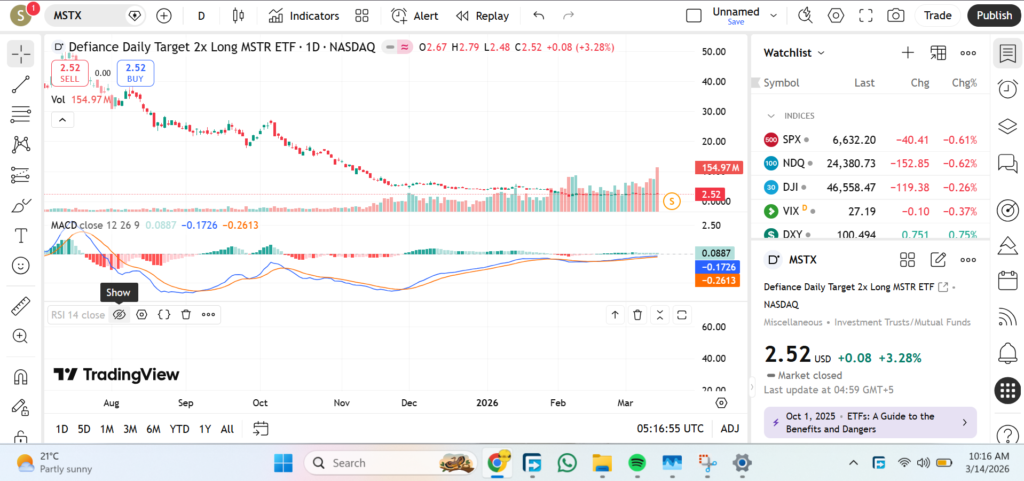Screen dimensions: 1024x481
Task: Open the candlestick chart type icon
Action: pyautogui.click(x=237, y=16)
